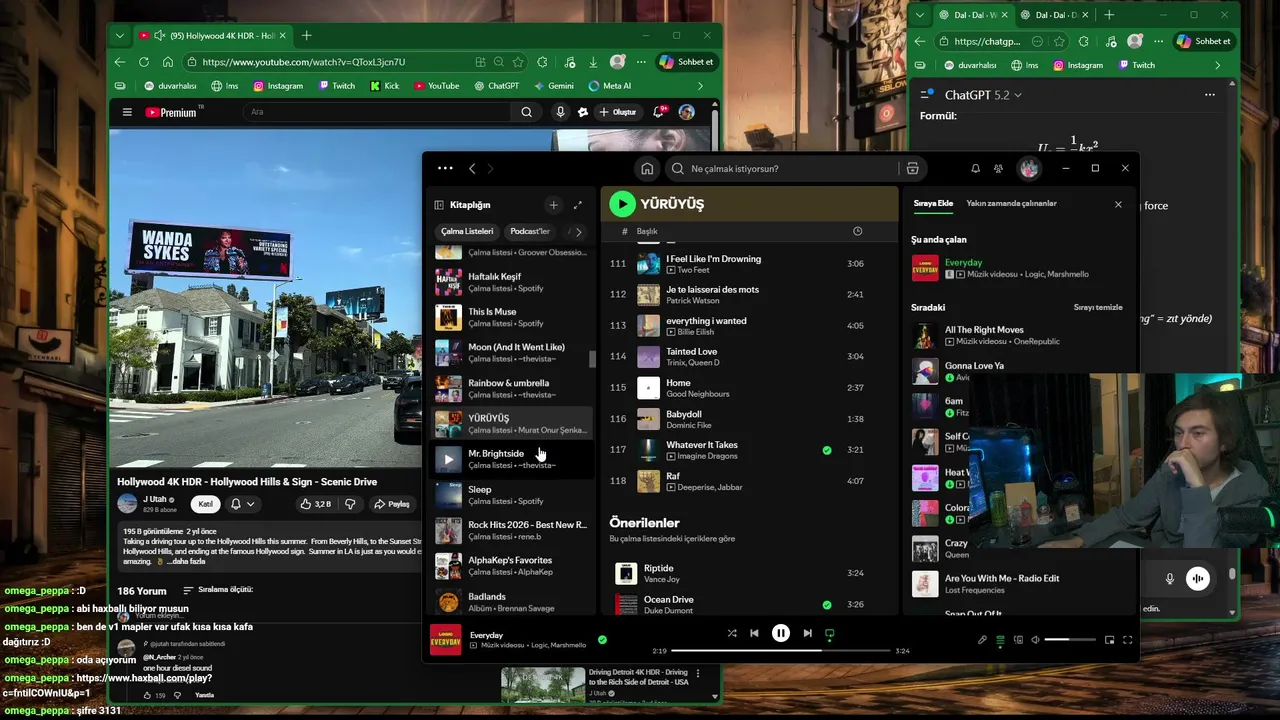Open Spotify Friend Activity icon
Image resolution: width=1280 pixels, height=720 pixels.
[x=998, y=169]
